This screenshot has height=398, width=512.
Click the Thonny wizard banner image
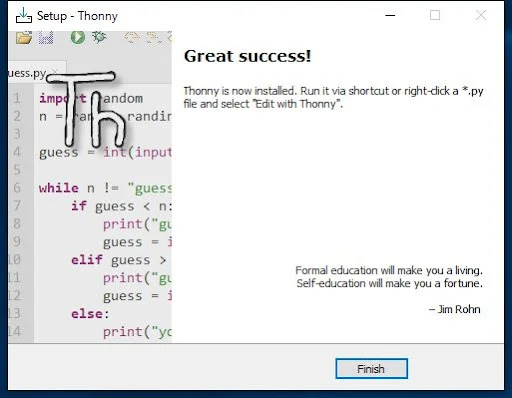tap(90, 187)
